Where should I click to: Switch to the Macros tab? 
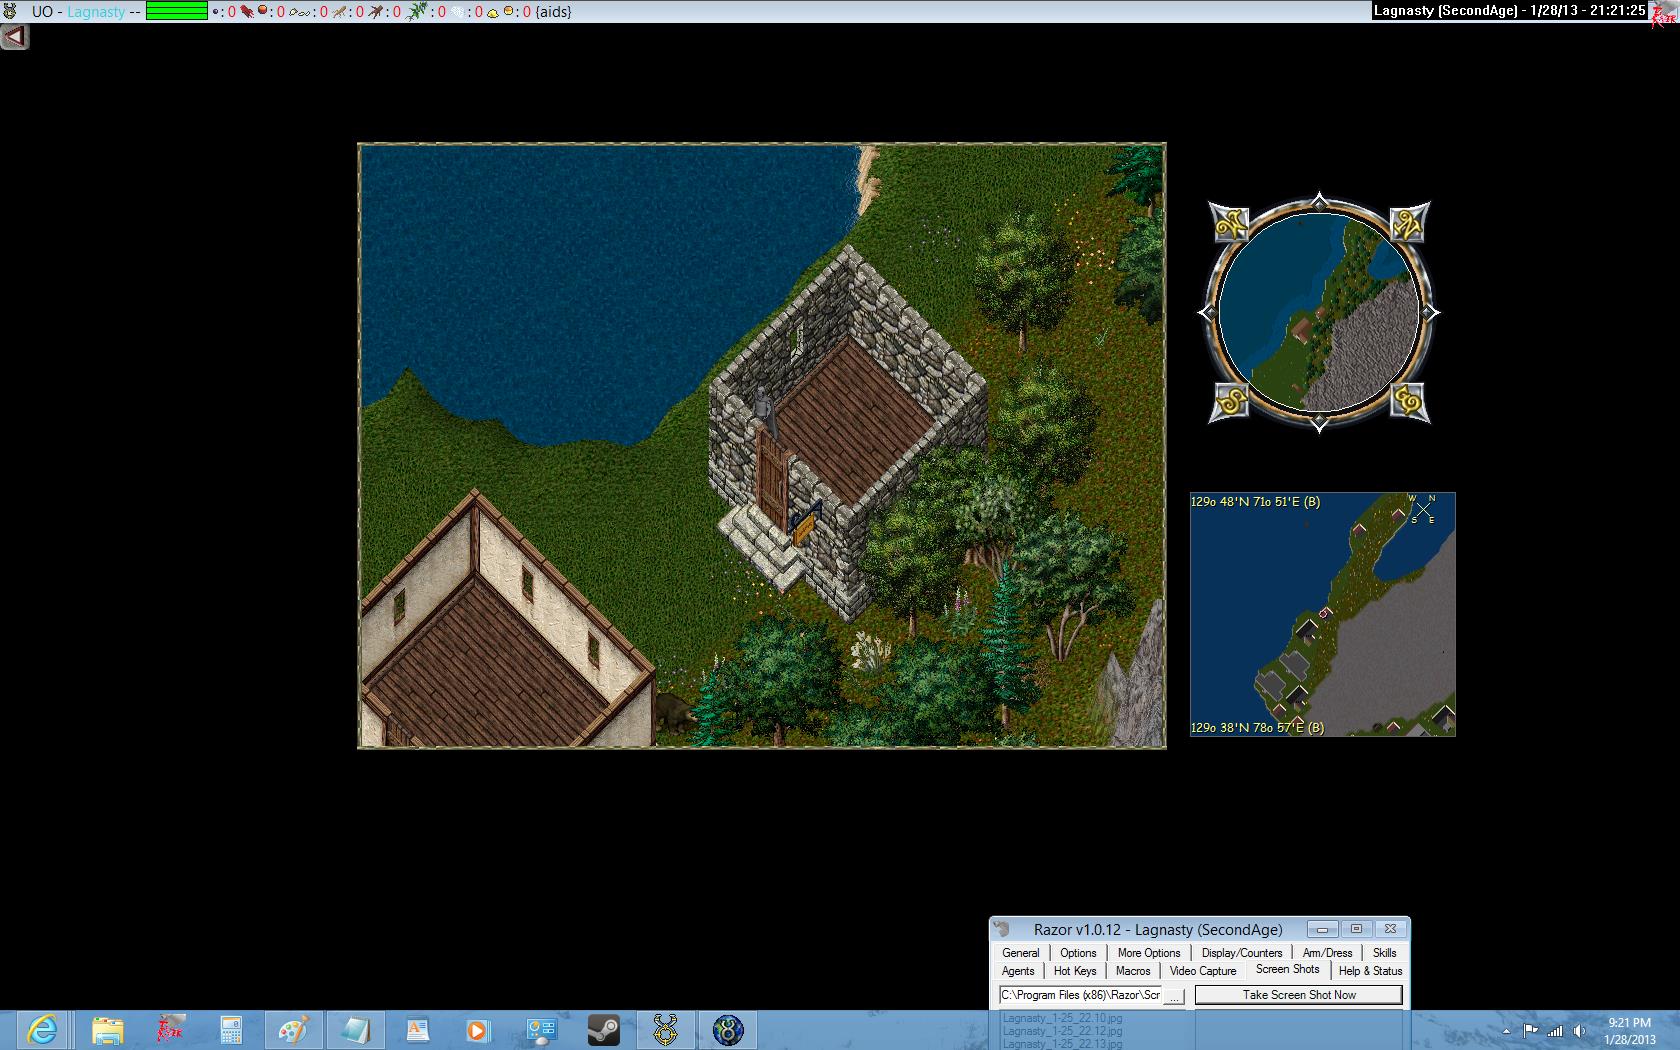tap(1133, 971)
